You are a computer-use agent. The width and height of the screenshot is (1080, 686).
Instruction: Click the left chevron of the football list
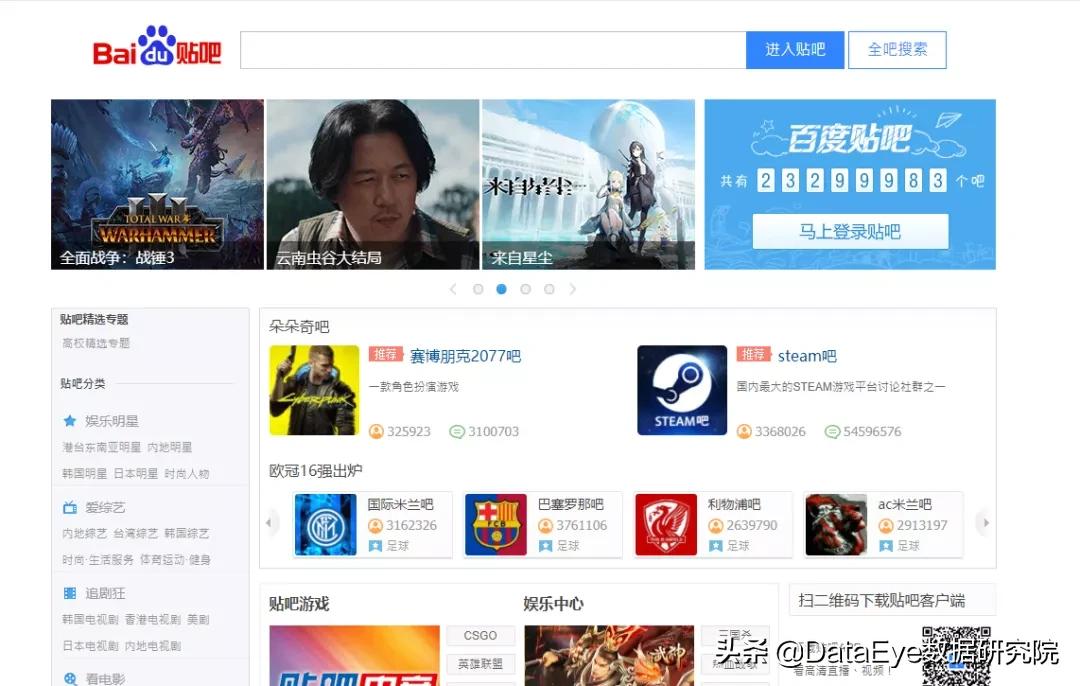point(270,523)
